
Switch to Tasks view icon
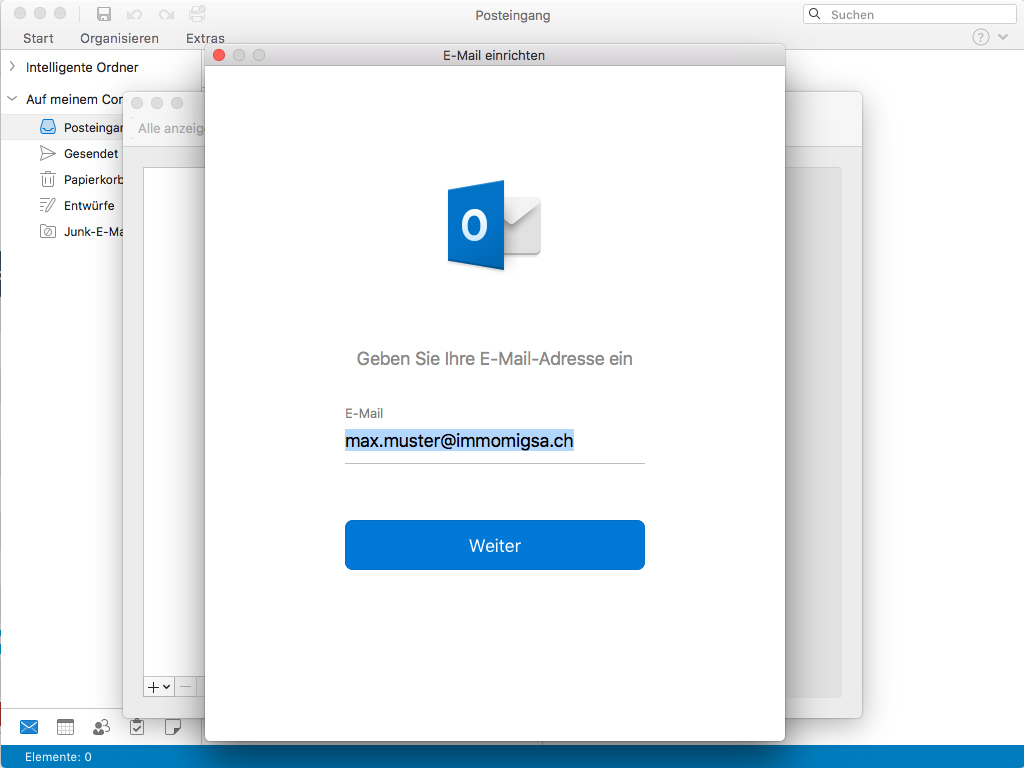click(136, 727)
